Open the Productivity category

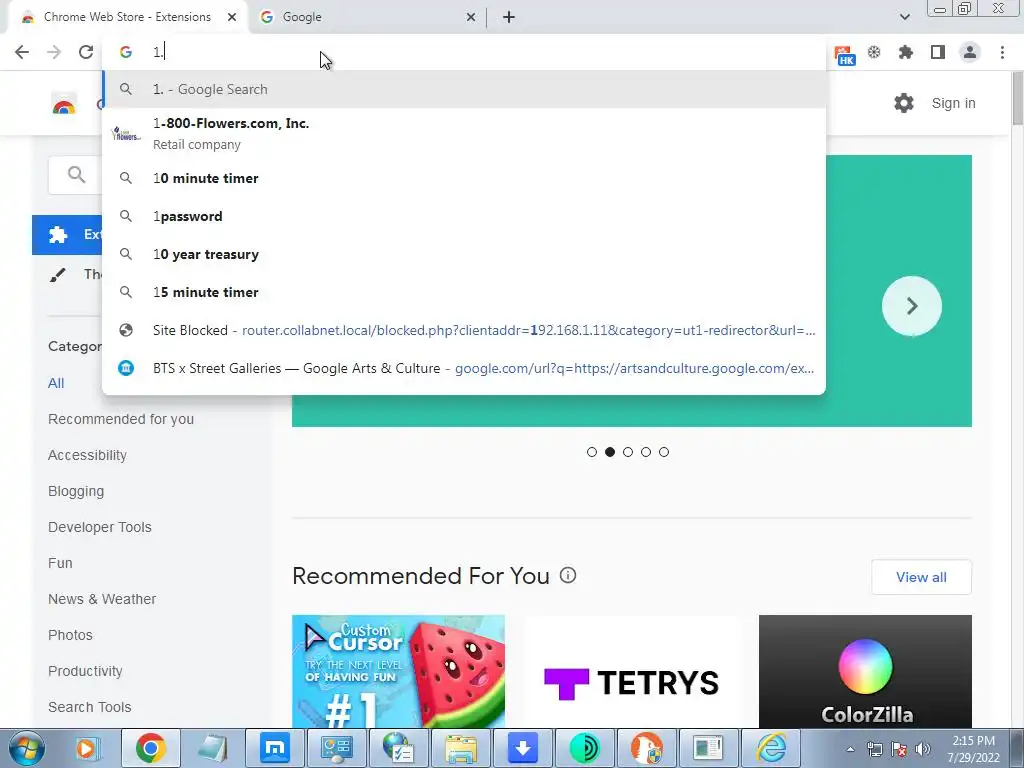coord(85,671)
